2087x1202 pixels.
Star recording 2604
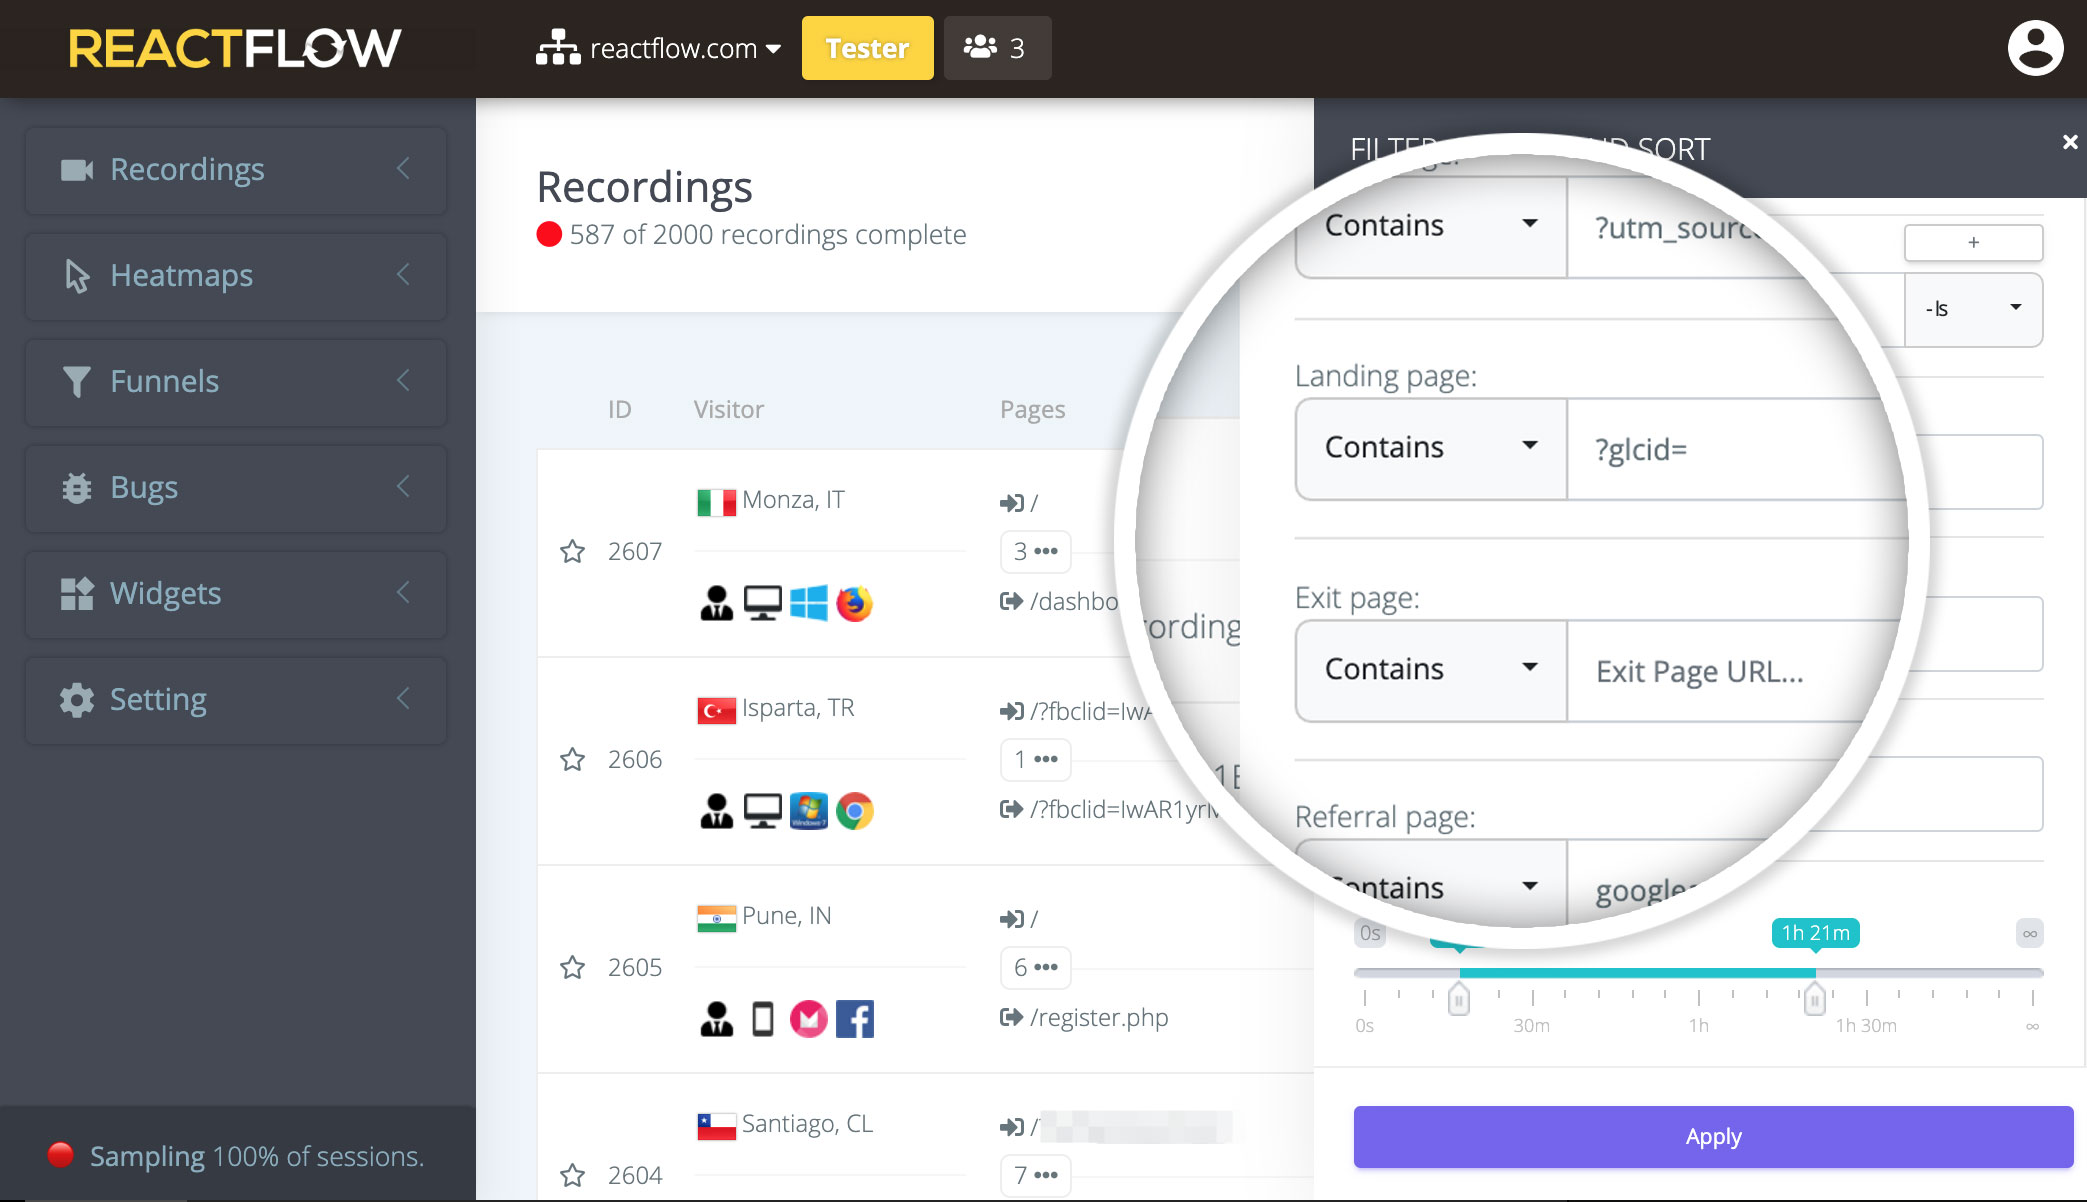pos(572,1175)
